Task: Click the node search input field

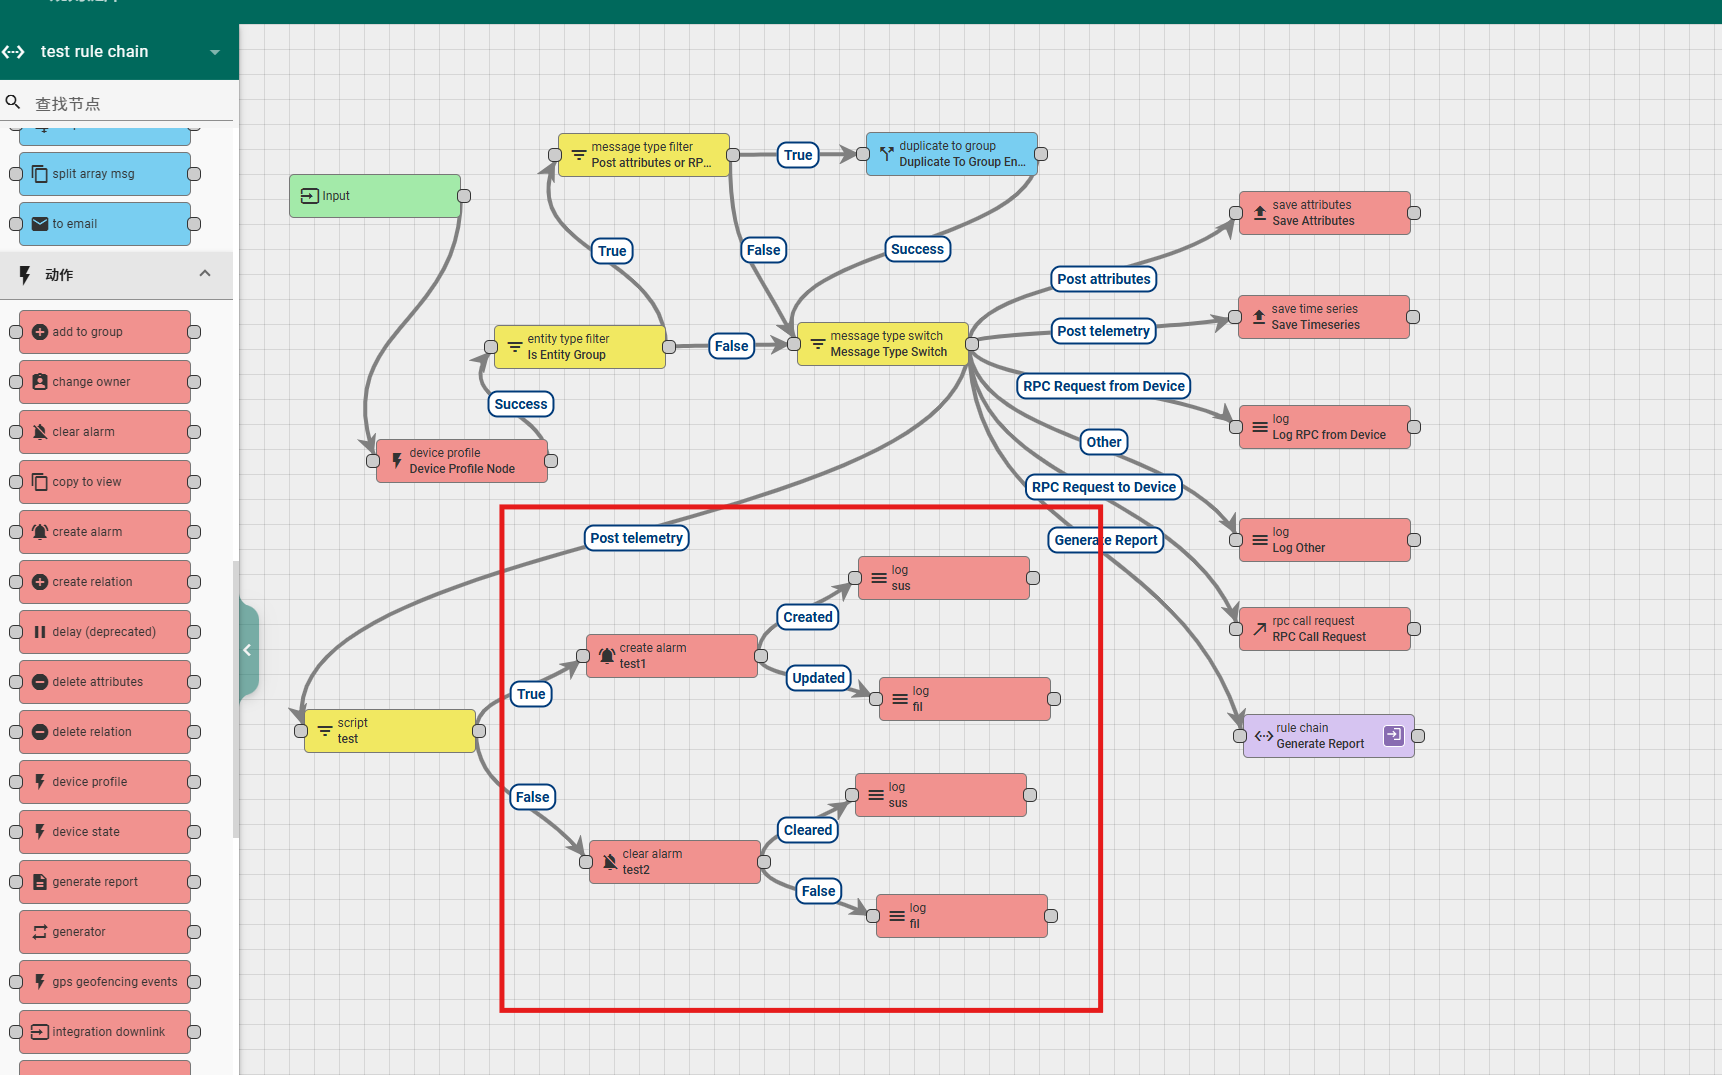Action: [x=130, y=104]
